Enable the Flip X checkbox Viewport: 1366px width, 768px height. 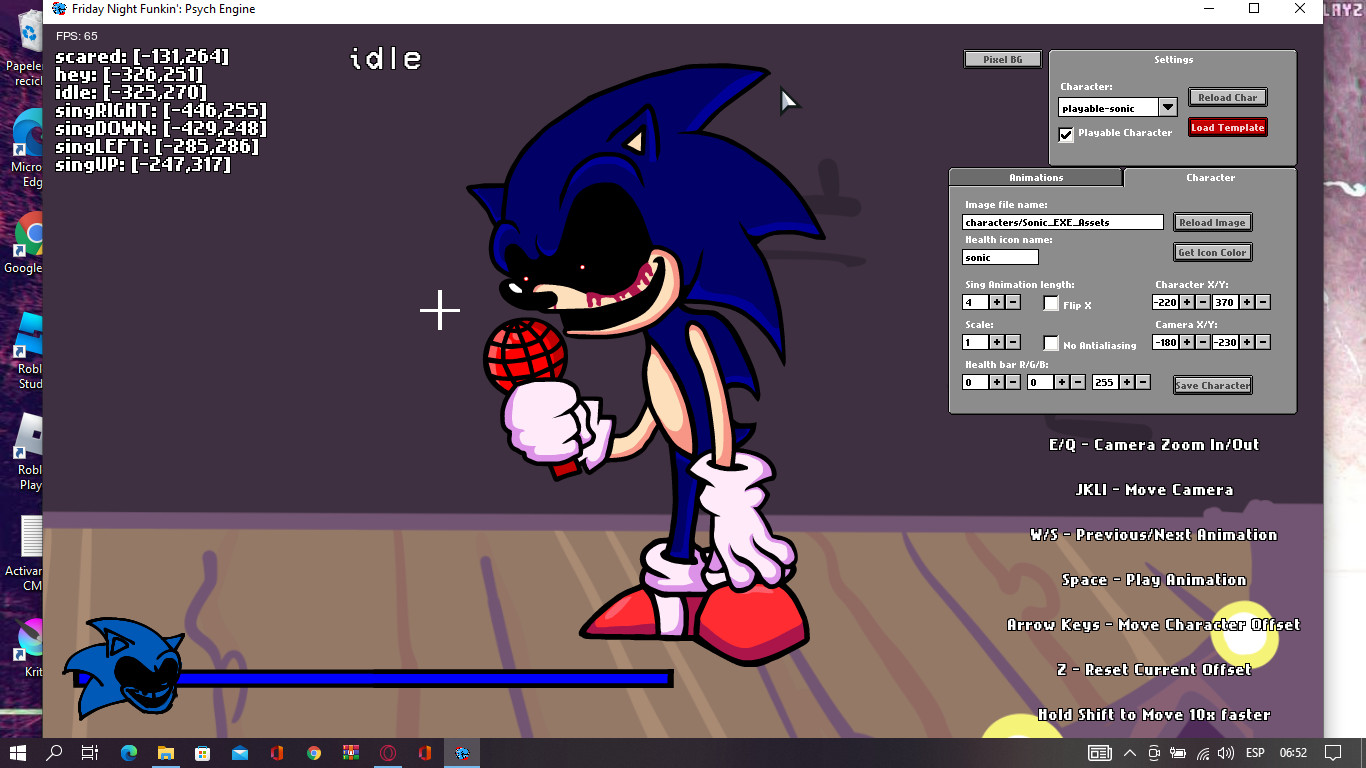click(1051, 303)
